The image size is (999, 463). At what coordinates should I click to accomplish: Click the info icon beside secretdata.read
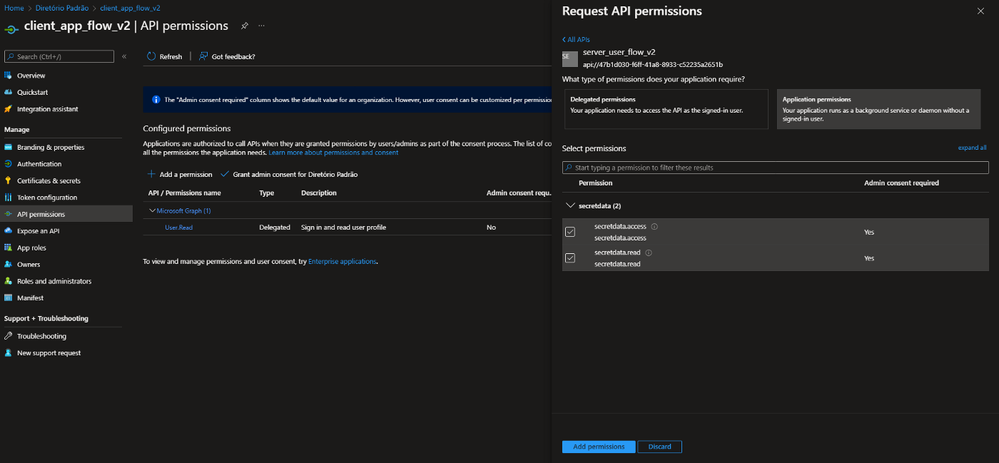point(649,253)
